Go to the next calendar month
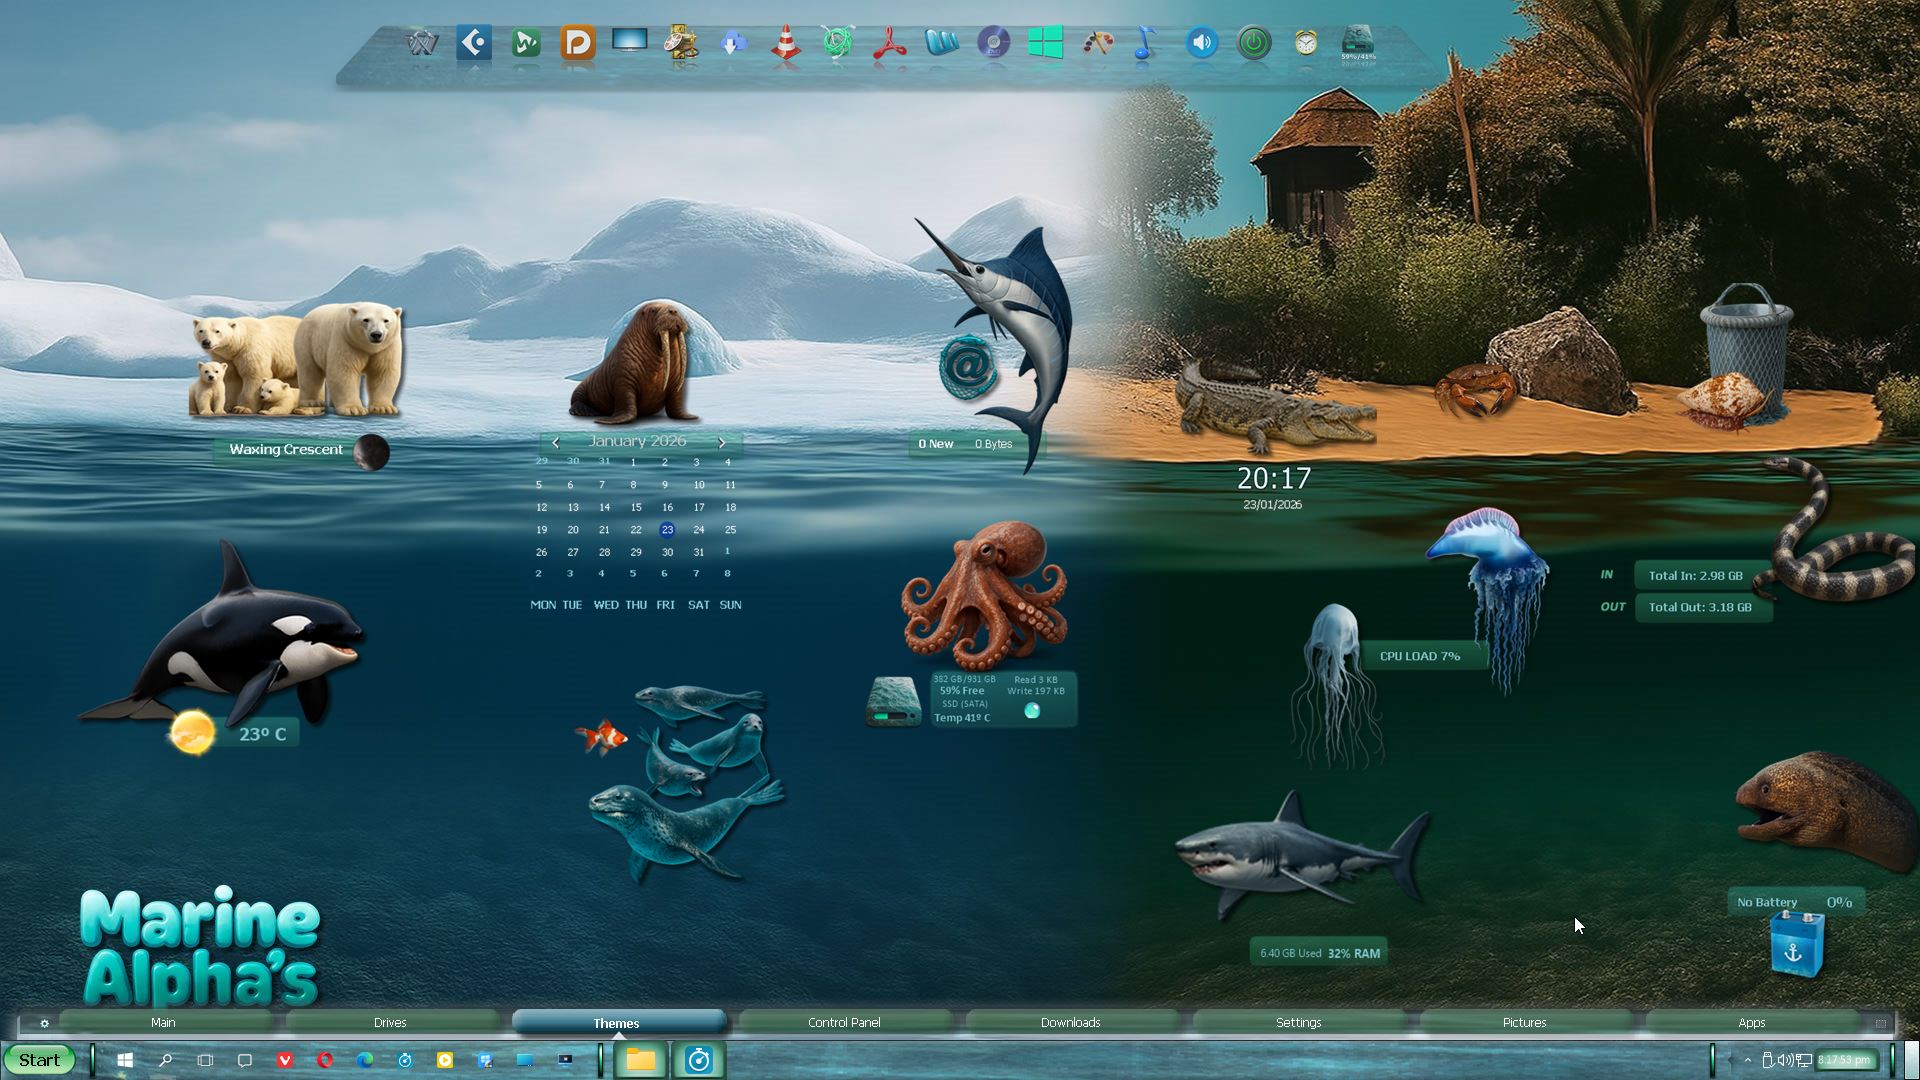Image resolution: width=1920 pixels, height=1080 pixels. click(721, 442)
